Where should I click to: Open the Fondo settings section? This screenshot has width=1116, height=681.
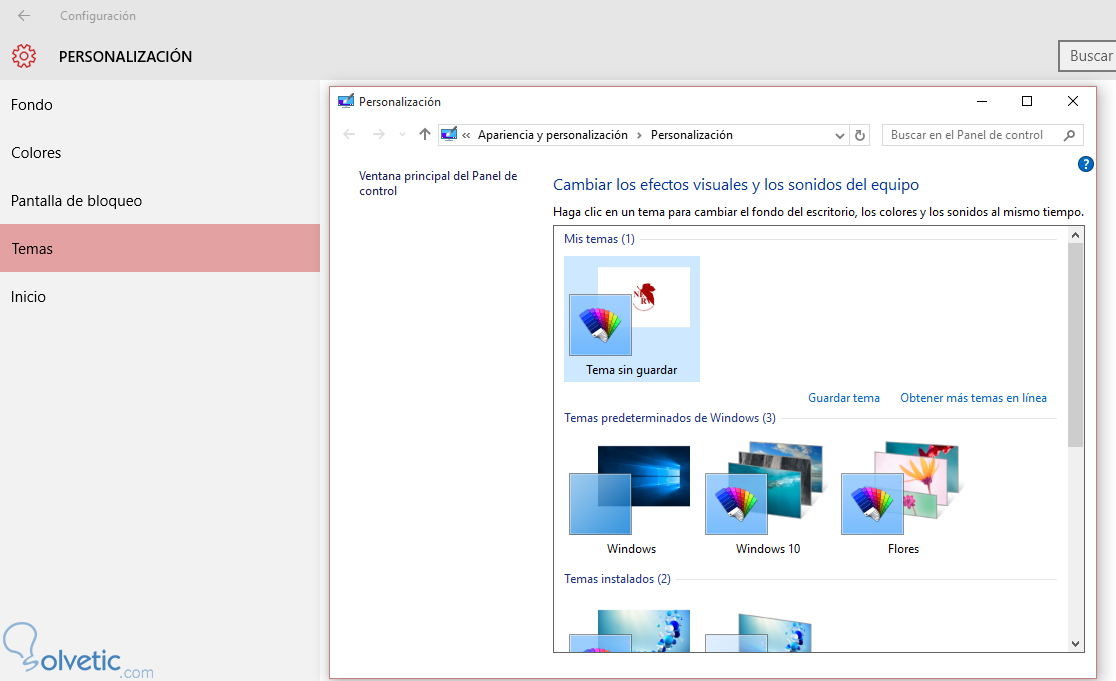pyautogui.click(x=159, y=105)
